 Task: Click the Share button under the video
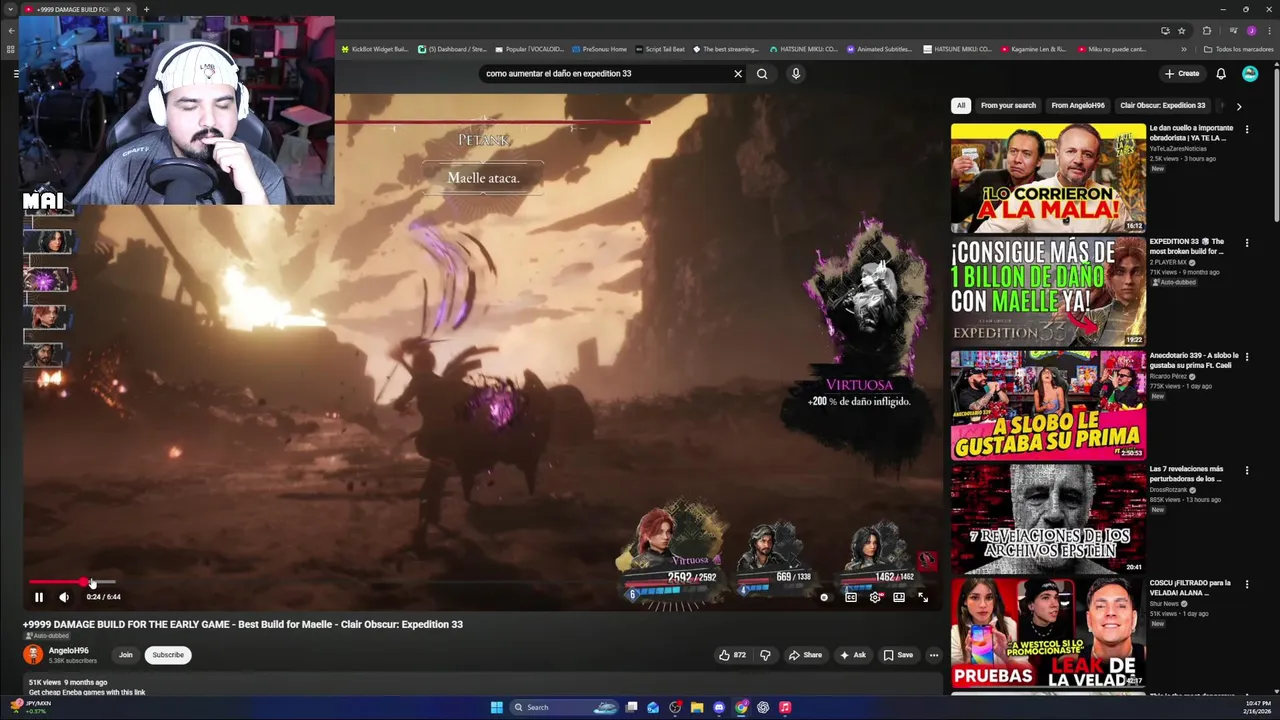pyautogui.click(x=805, y=655)
